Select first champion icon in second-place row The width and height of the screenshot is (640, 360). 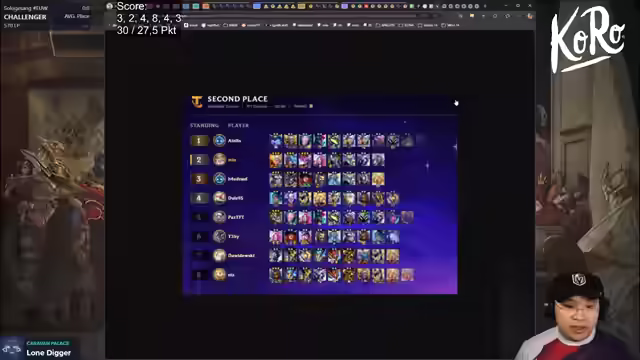(276, 160)
